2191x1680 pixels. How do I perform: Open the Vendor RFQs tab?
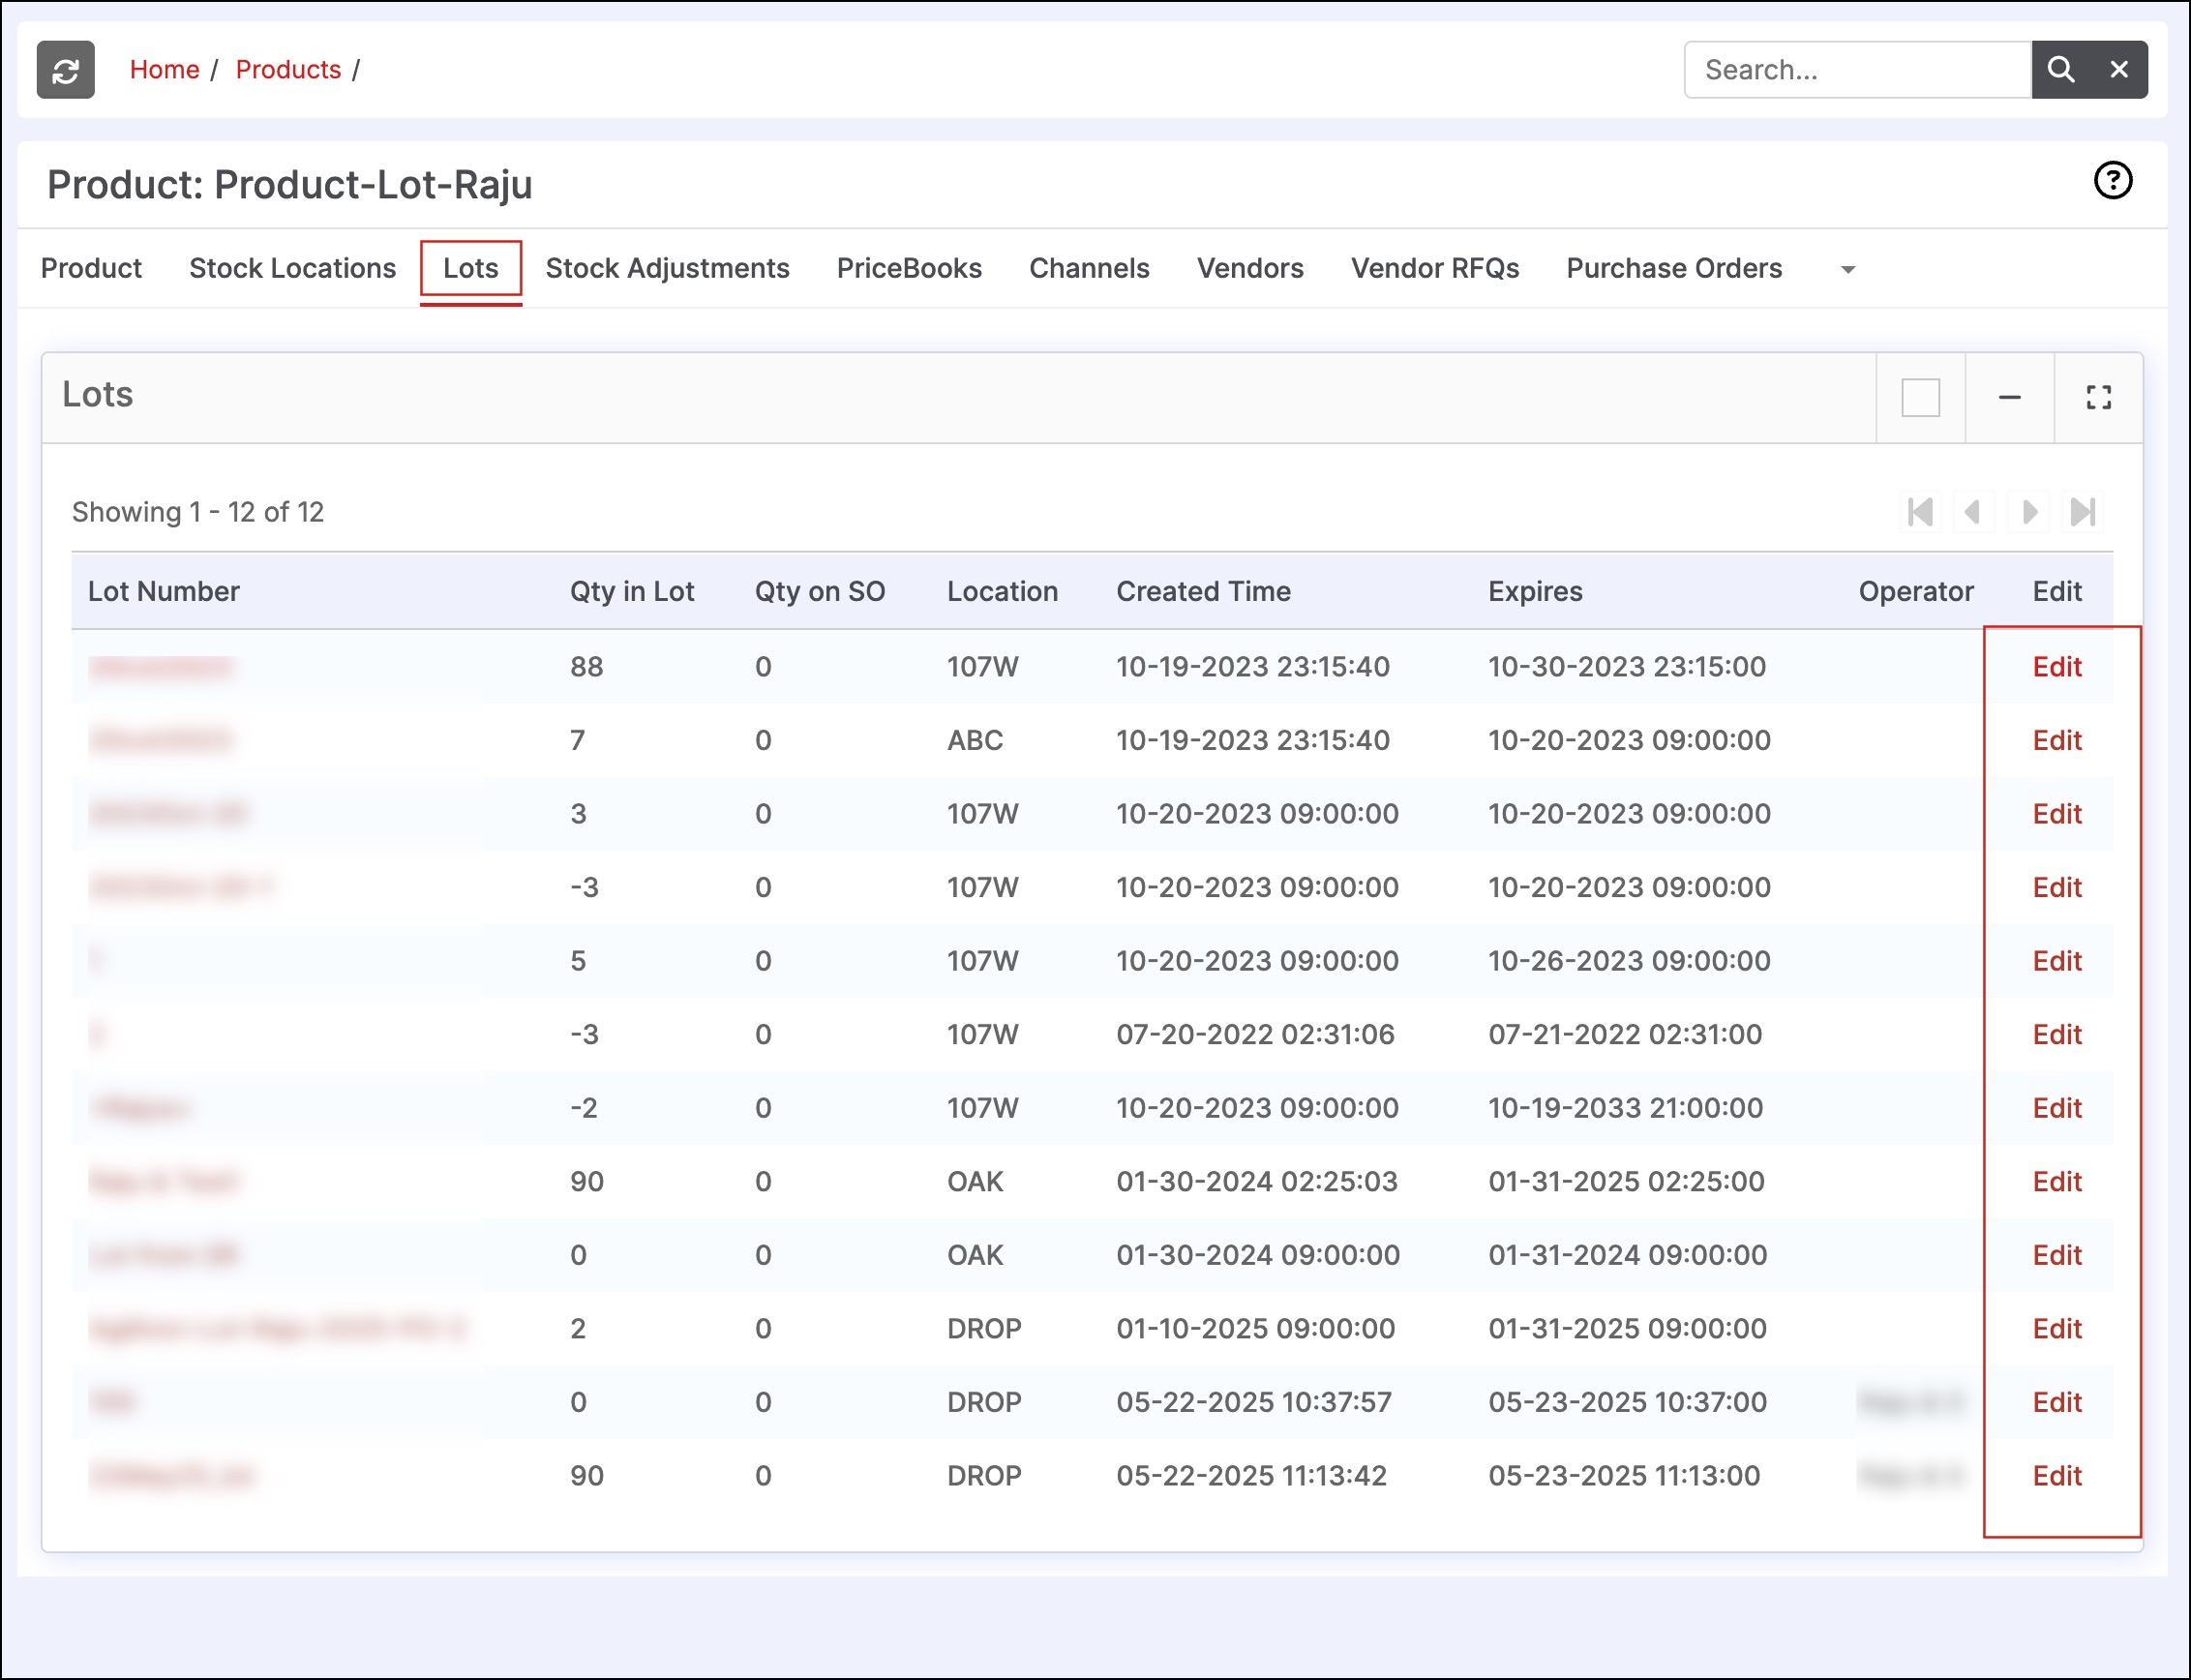pos(1435,268)
